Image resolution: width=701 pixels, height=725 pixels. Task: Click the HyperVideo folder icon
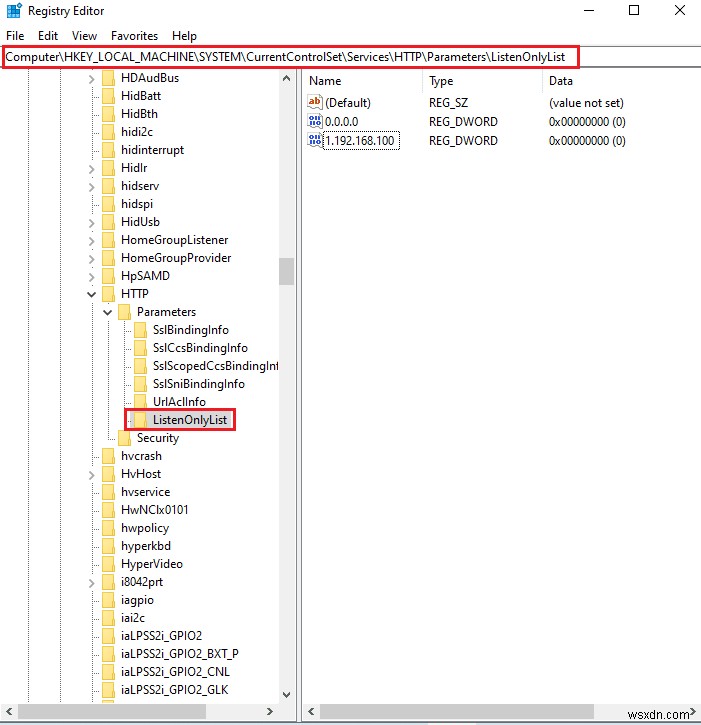pyautogui.click(x=109, y=565)
